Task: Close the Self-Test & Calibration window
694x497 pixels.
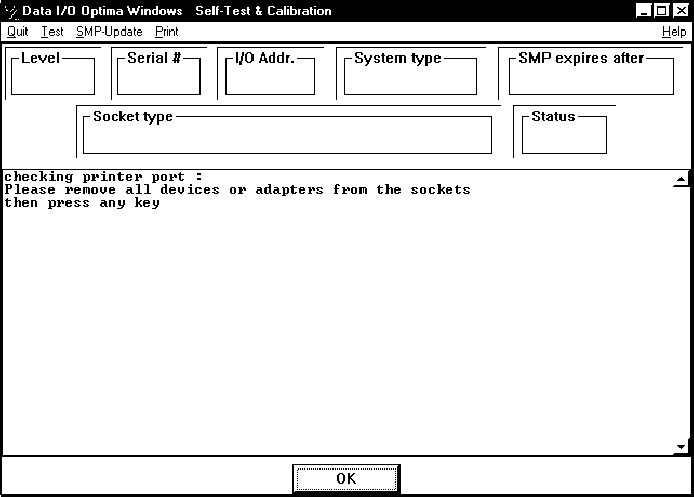Action: [x=680, y=10]
